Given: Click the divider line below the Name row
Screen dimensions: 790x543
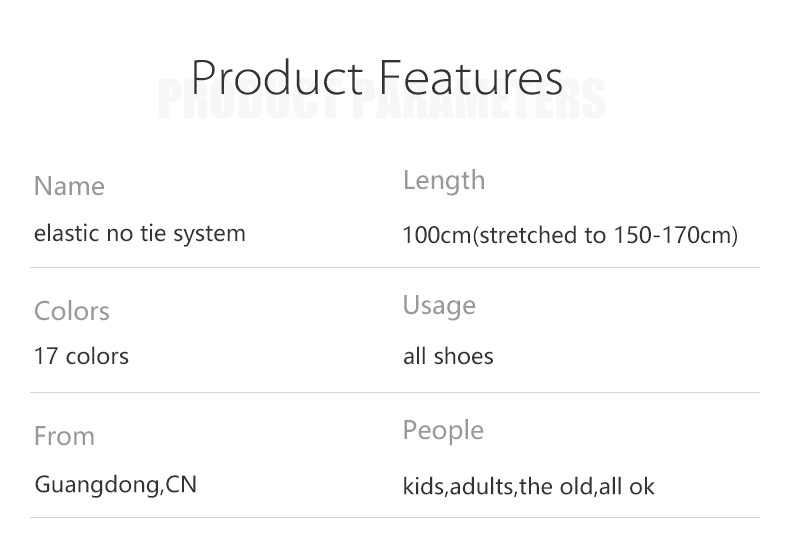Looking at the screenshot, I should tap(394, 268).
